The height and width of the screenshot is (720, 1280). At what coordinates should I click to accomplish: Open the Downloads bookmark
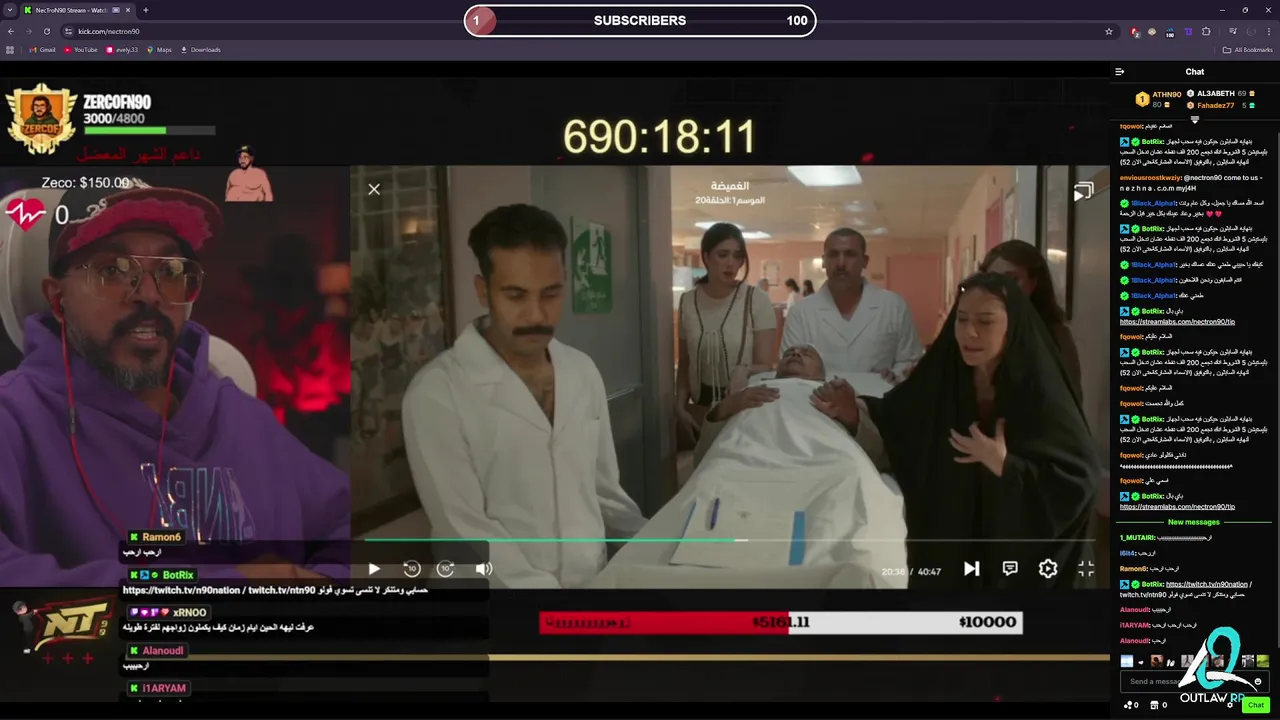pyautogui.click(x=200, y=50)
